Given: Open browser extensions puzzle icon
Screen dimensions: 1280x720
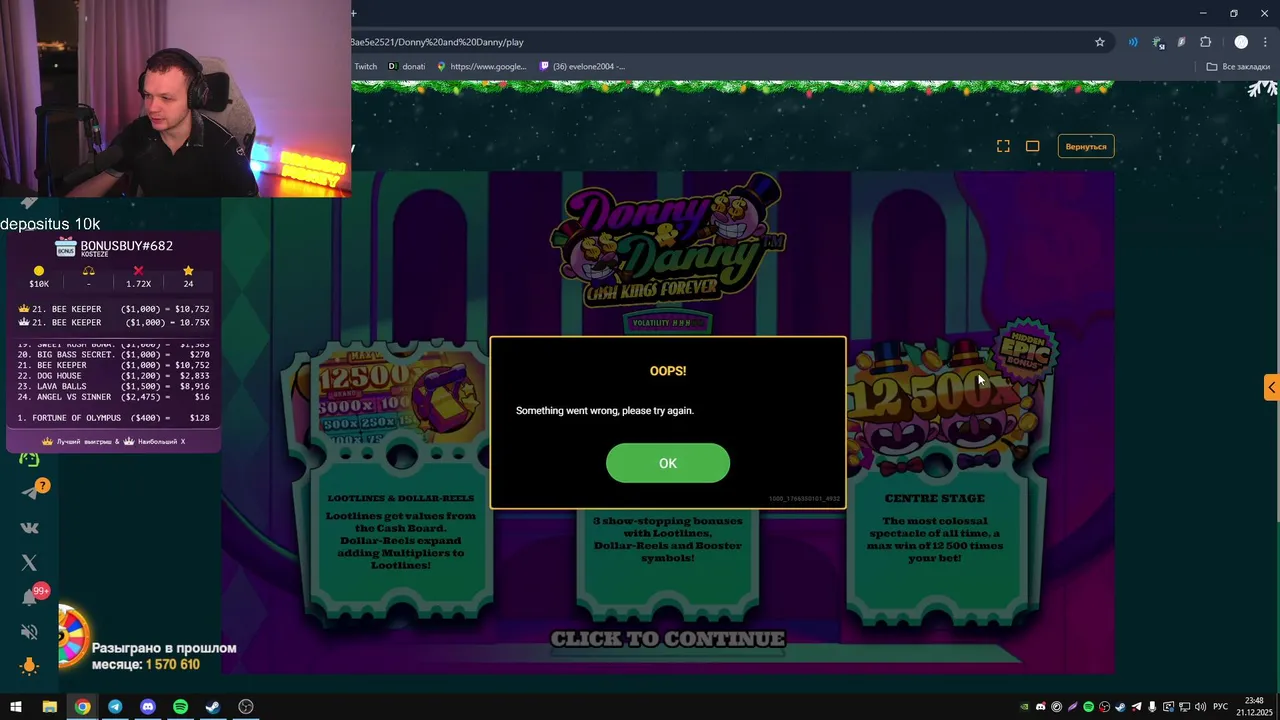Looking at the screenshot, I should (1205, 42).
